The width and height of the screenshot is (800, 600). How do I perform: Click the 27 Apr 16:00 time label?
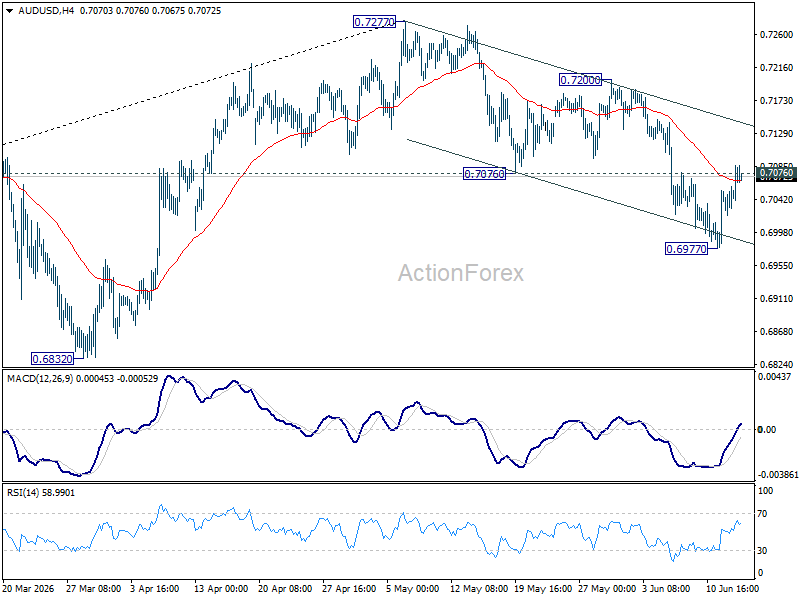click(349, 589)
